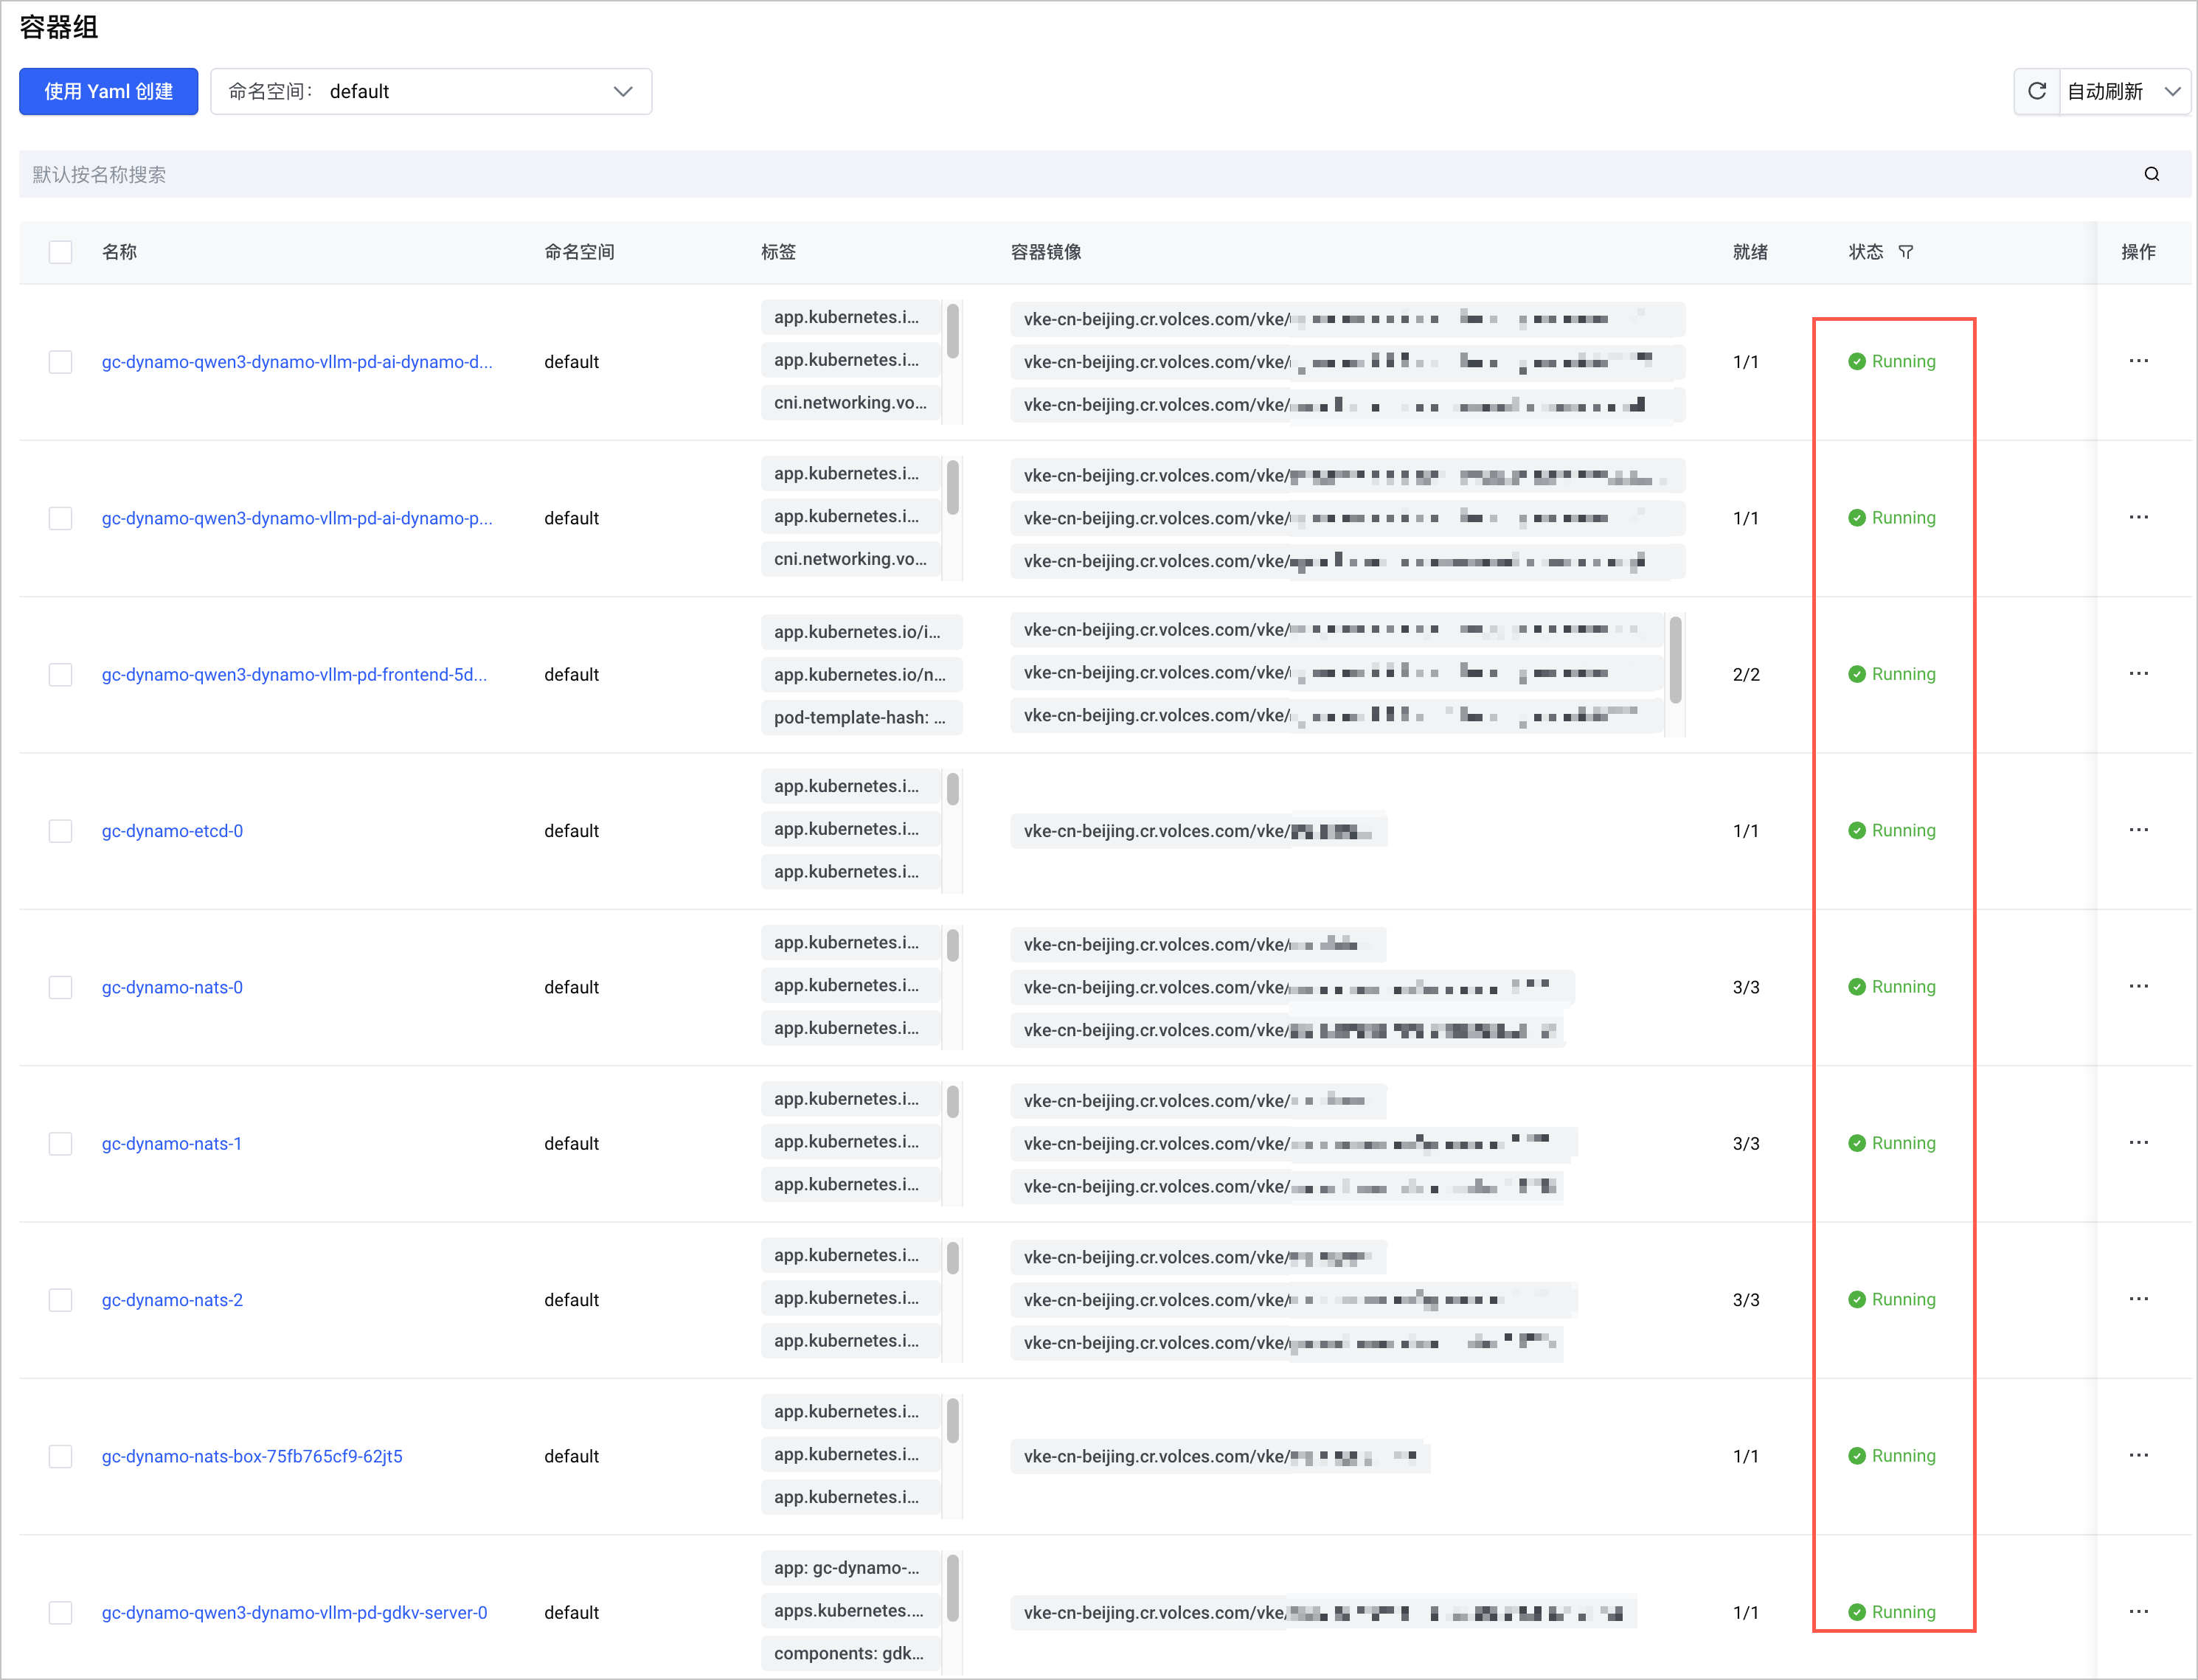Click the 'app: gc-dynamo-...' label tag

850,1567
